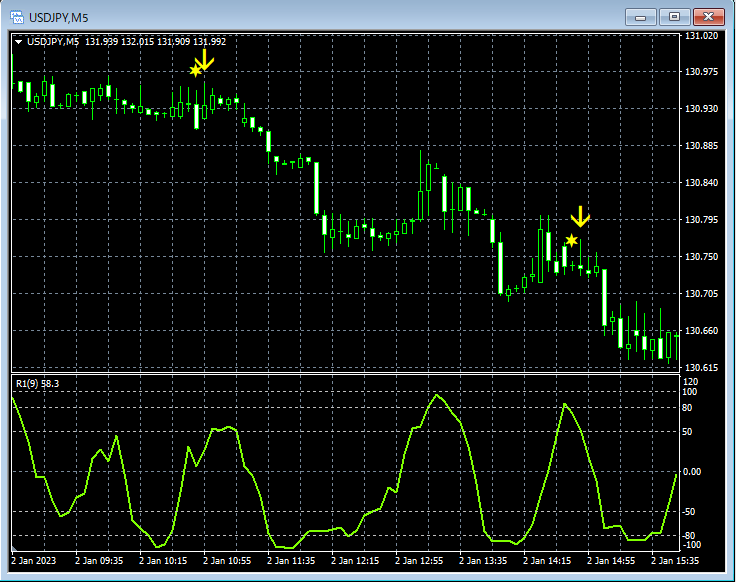
Task: Click the 2 Jan 14:15 time label
Action: click(547, 561)
